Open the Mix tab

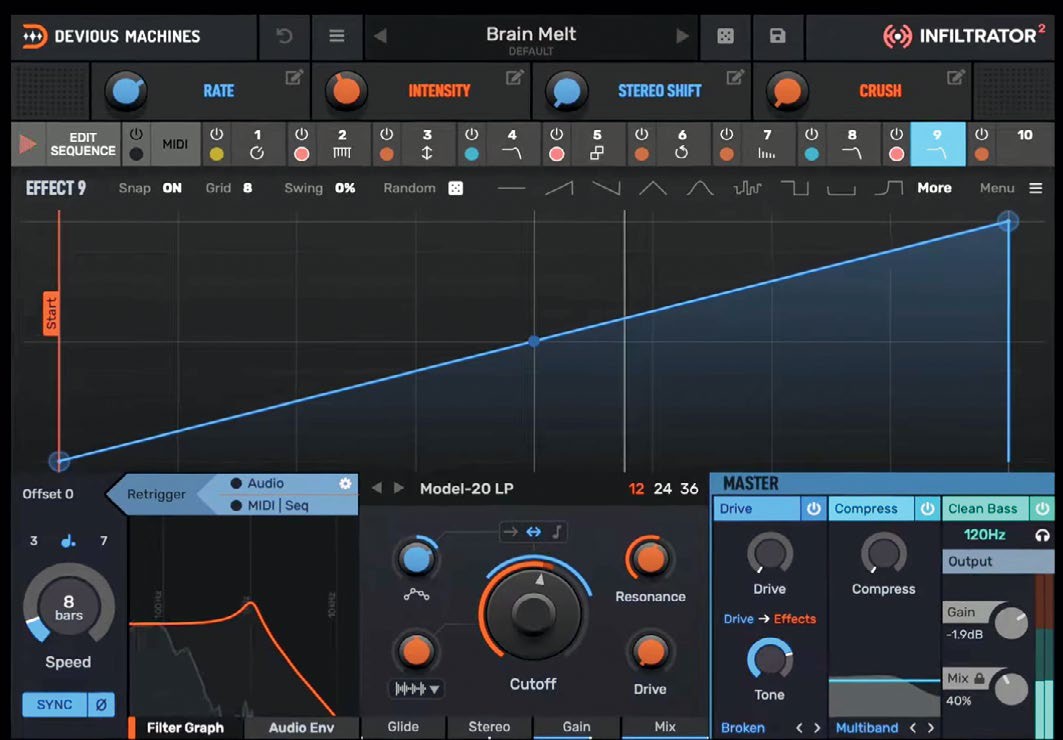[665, 726]
